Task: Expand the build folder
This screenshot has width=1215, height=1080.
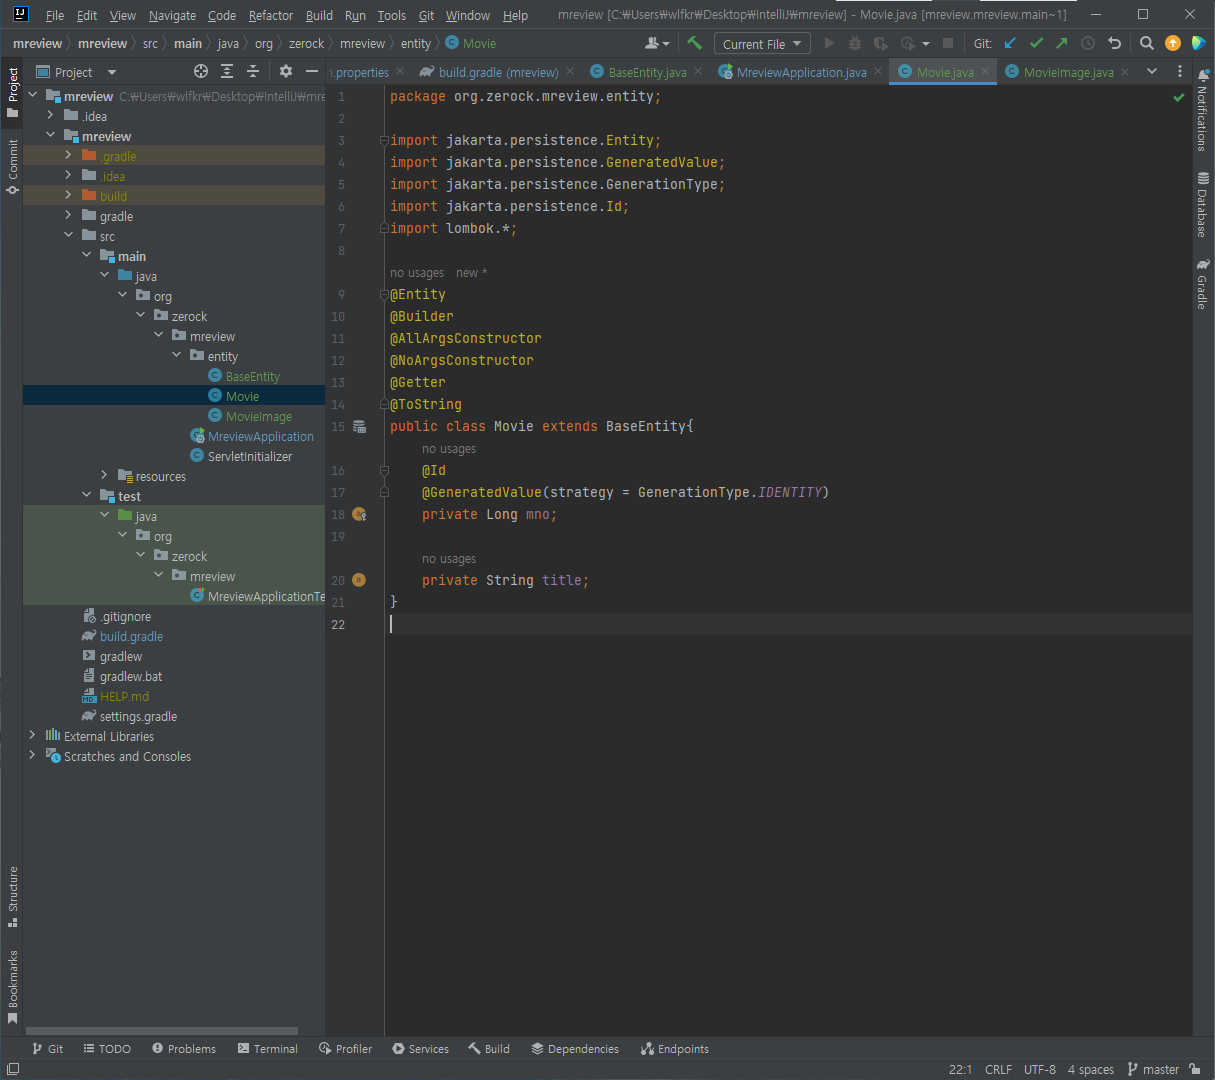Action: pyautogui.click(x=69, y=196)
